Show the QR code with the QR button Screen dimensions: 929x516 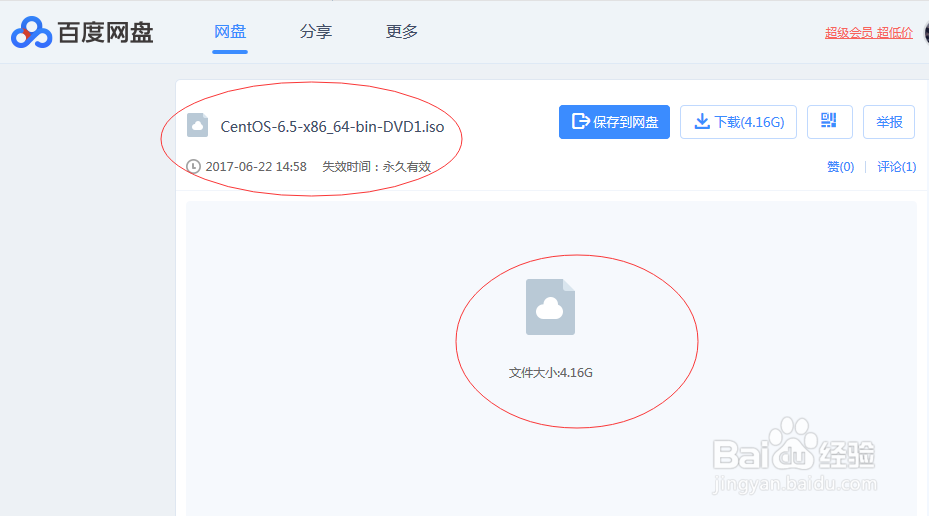[829, 122]
